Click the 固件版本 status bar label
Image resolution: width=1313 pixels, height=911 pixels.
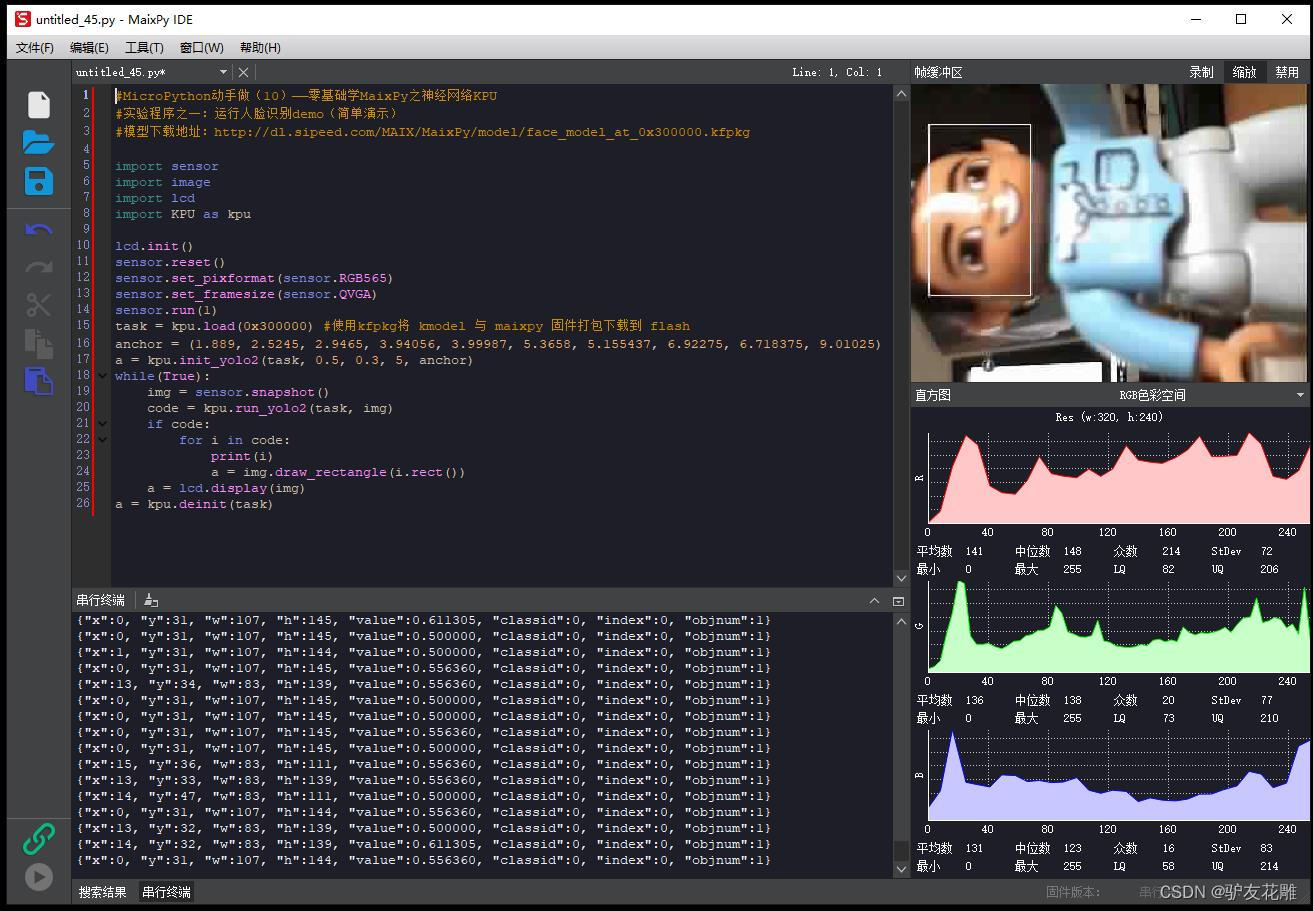[x=1073, y=892]
